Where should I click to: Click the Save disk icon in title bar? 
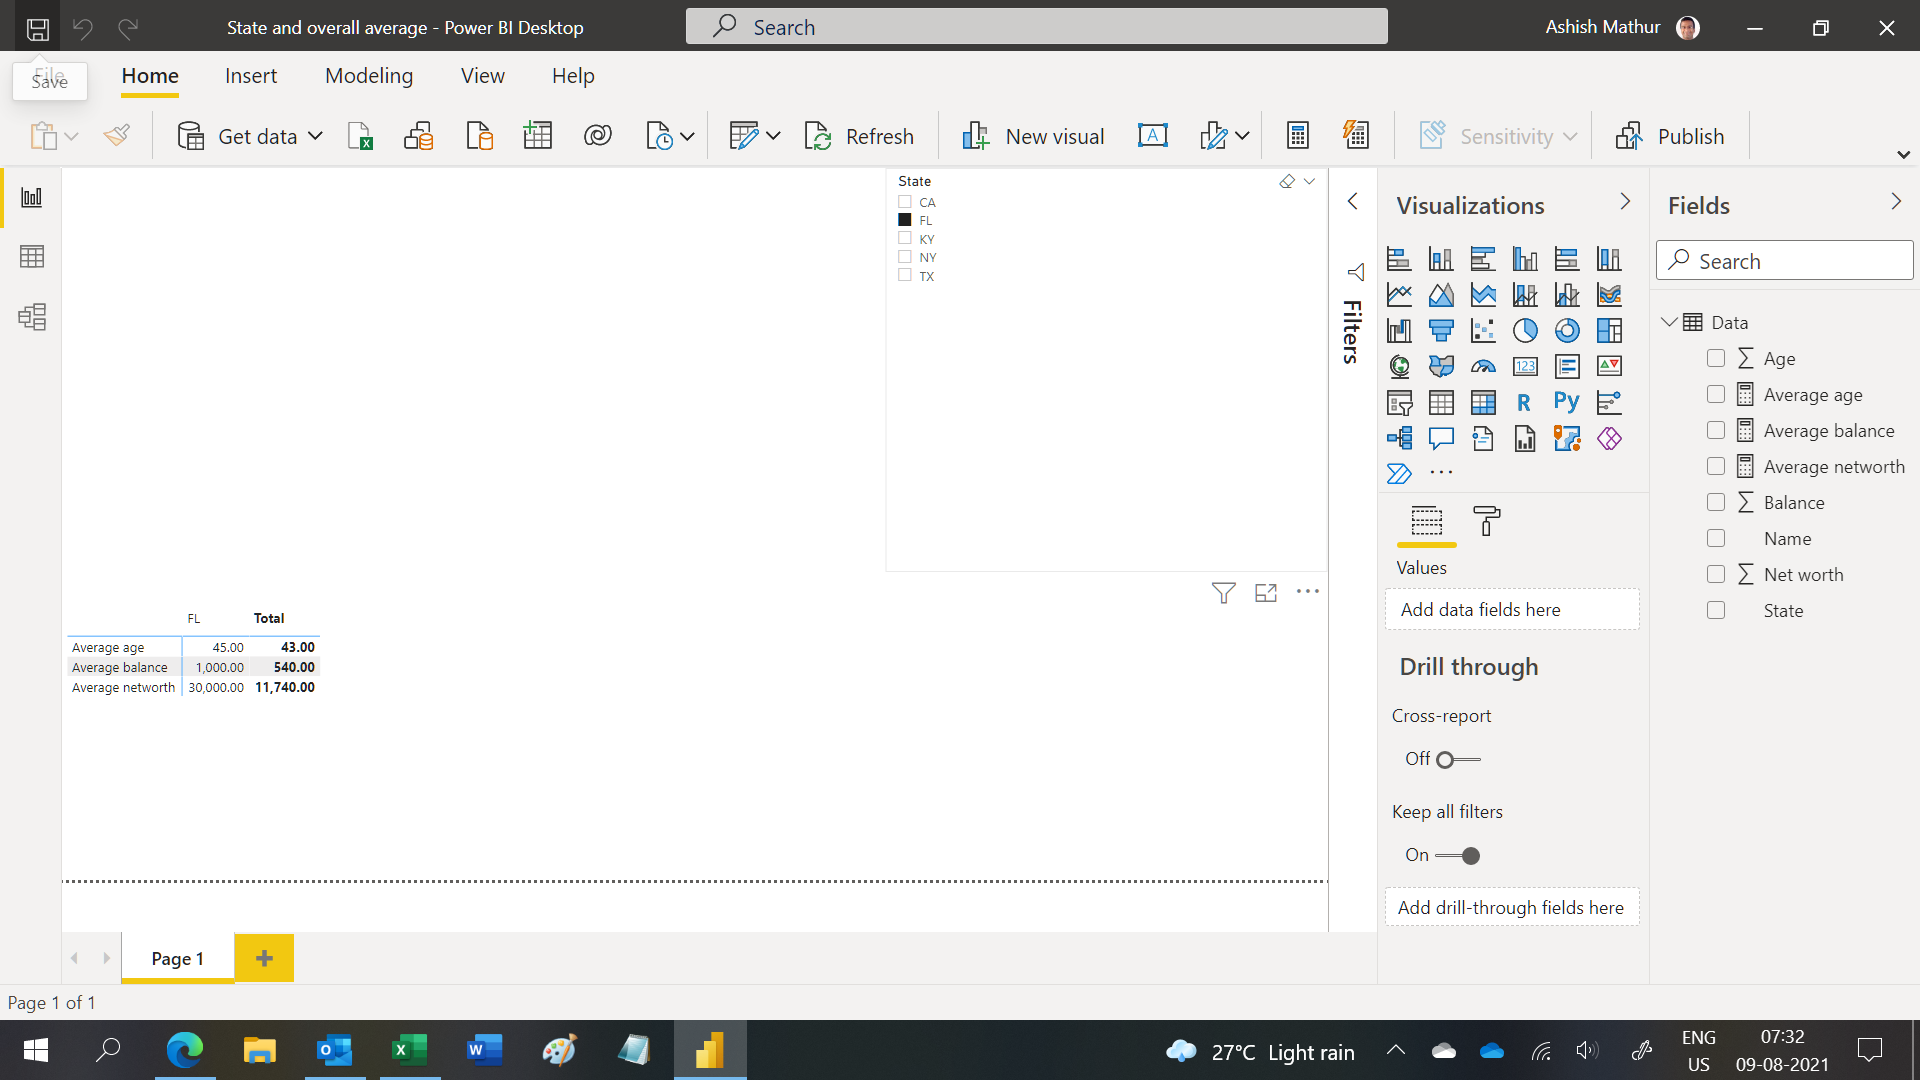point(38,28)
